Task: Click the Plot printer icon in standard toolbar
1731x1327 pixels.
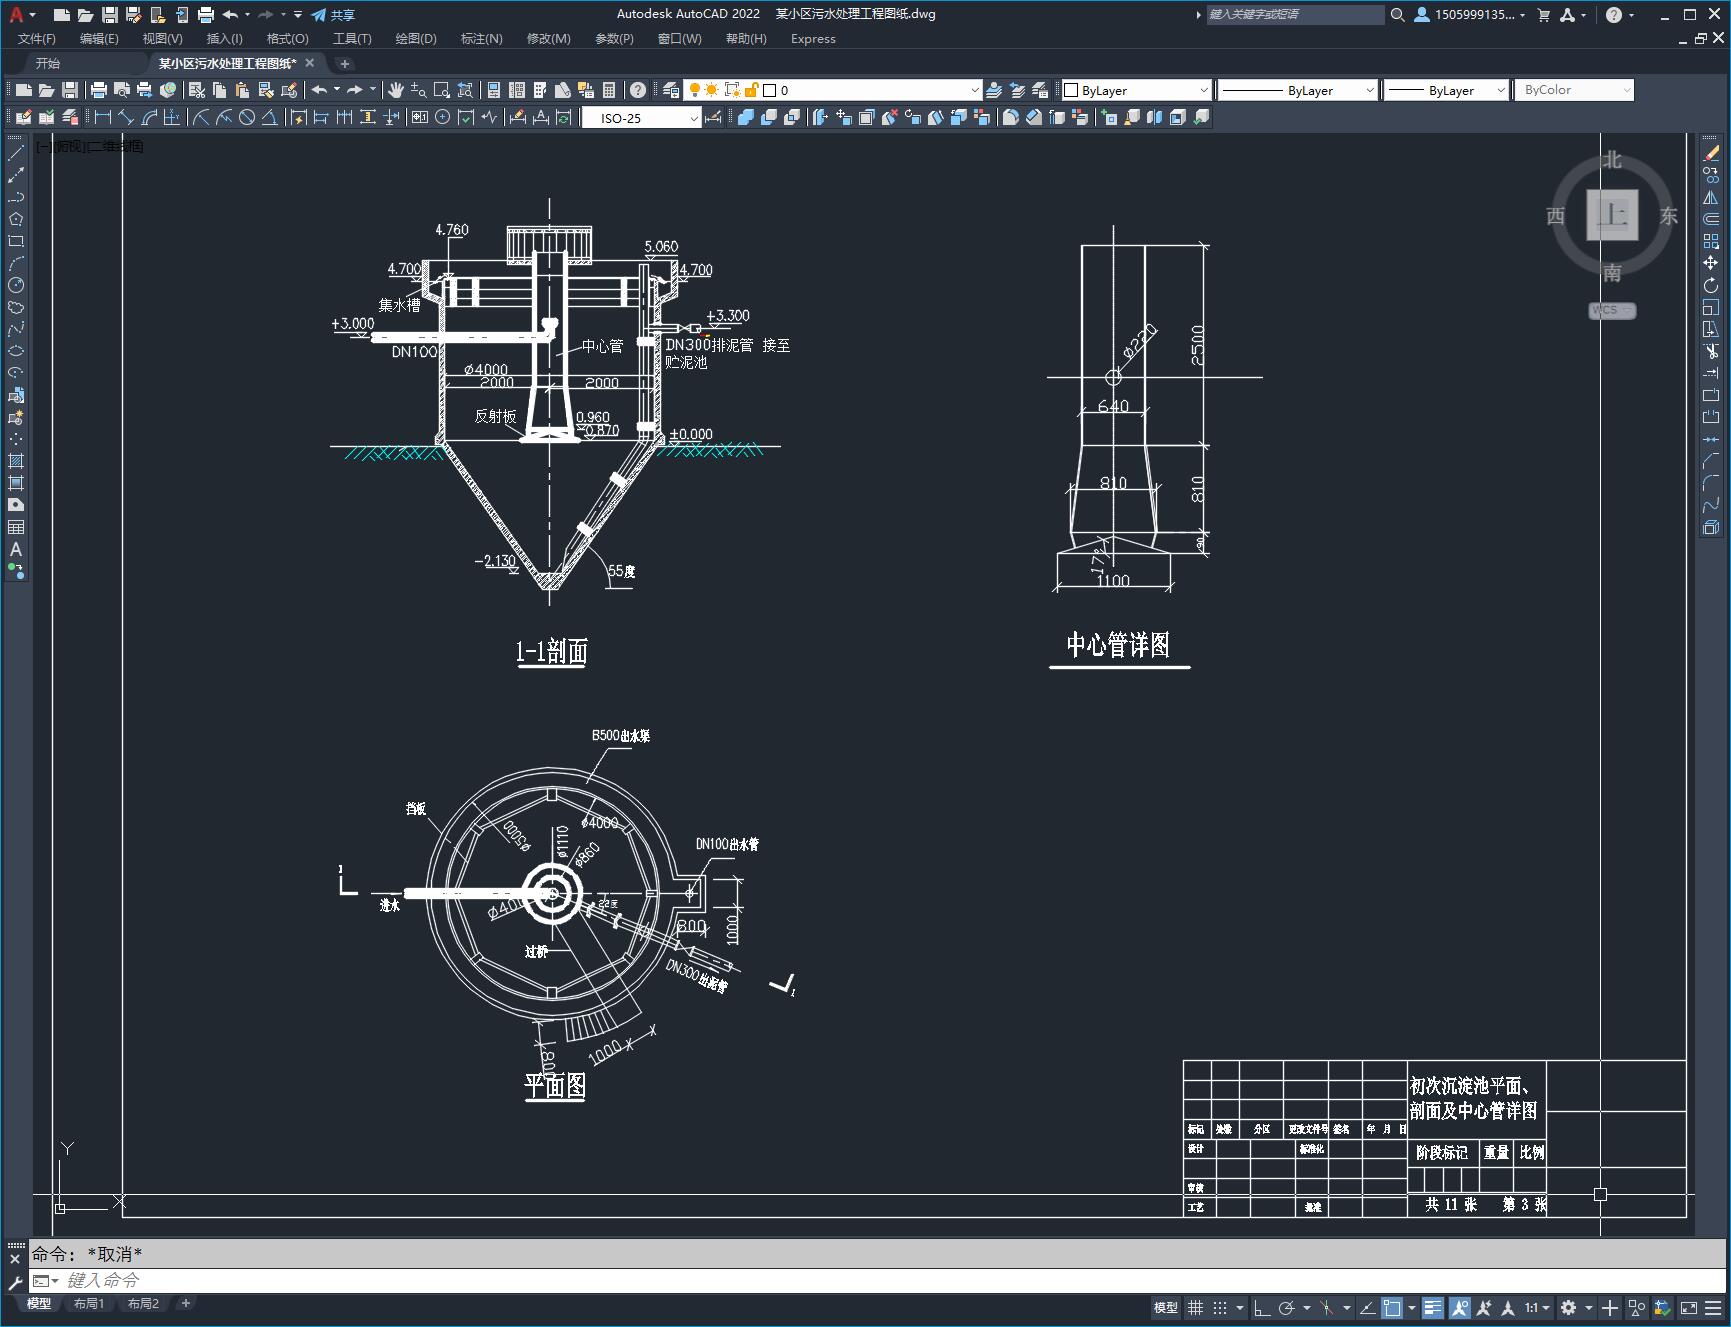Action: point(98,90)
